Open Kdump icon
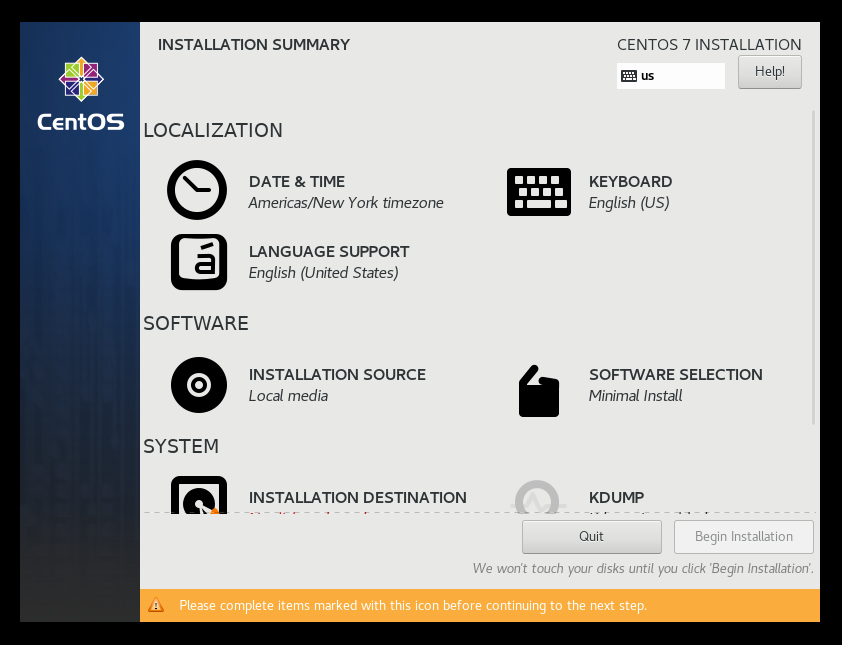The height and width of the screenshot is (645, 842). click(538, 497)
